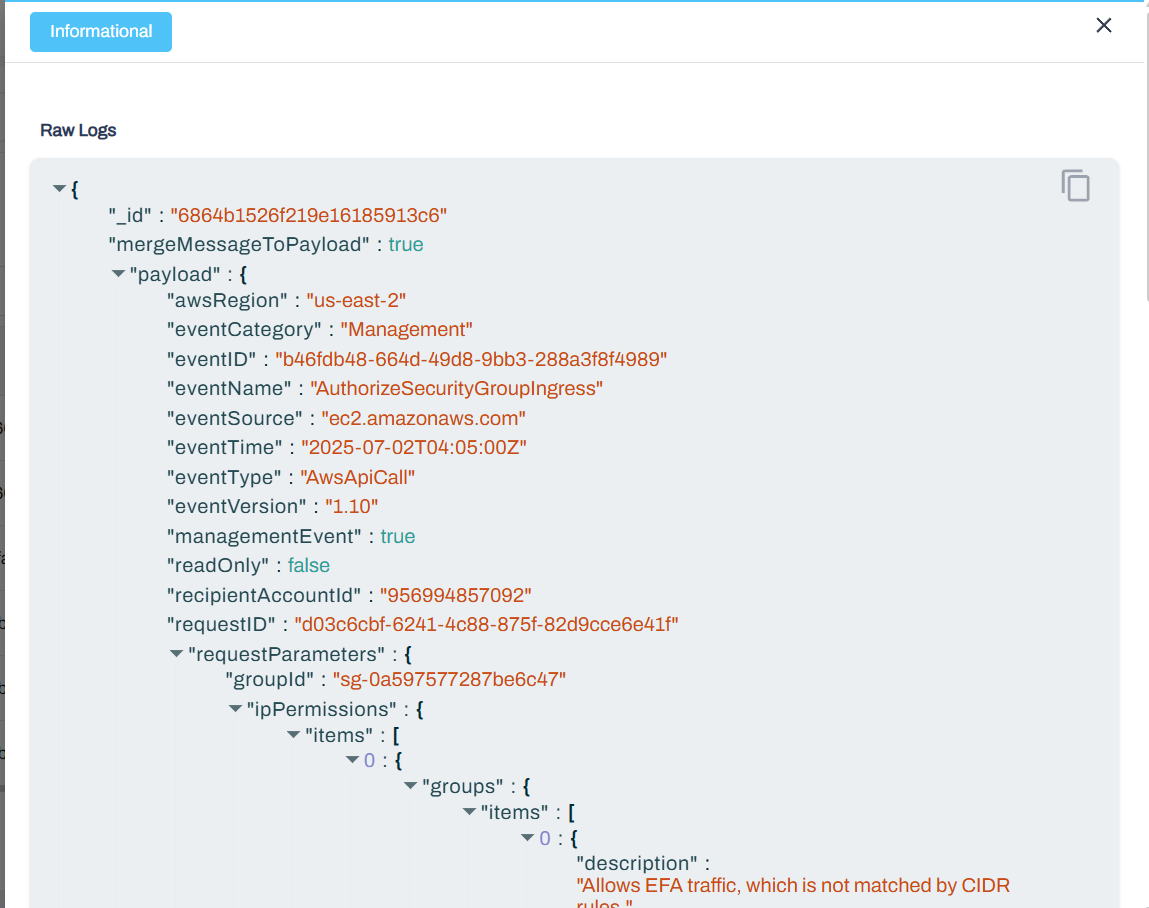1149x908 pixels.
Task: Collapse the root JSON object
Action: [x=59, y=189]
